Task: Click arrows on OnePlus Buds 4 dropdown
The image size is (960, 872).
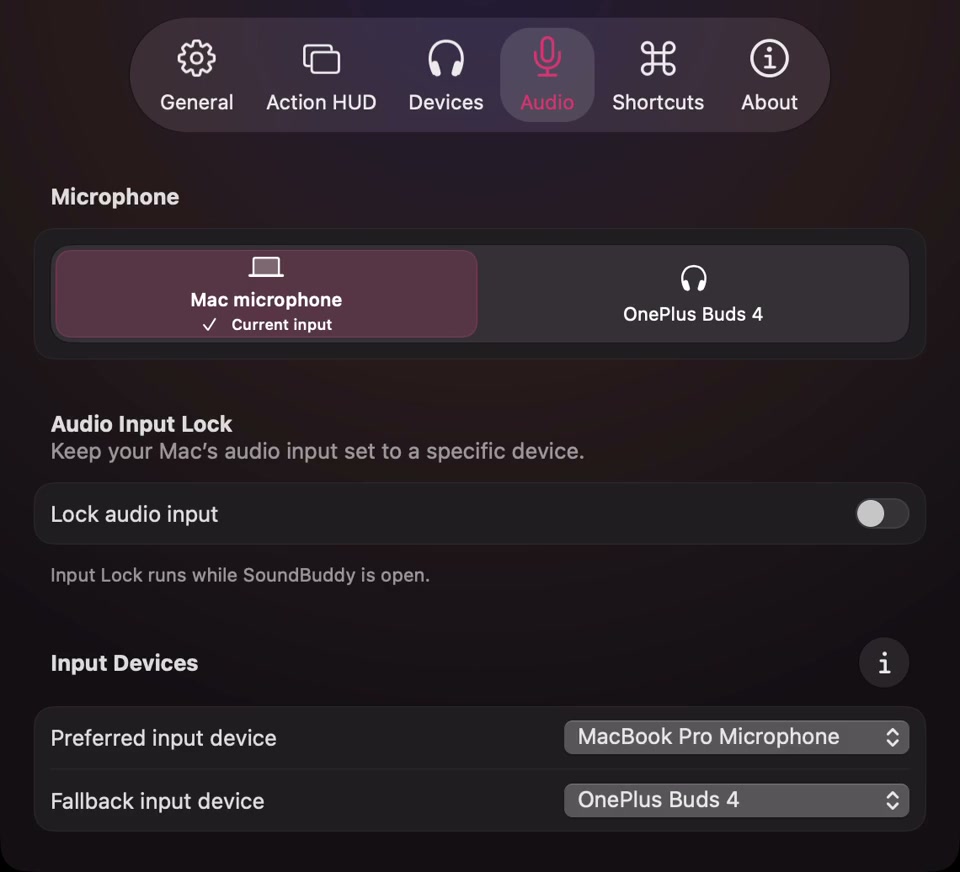Action: tap(892, 800)
